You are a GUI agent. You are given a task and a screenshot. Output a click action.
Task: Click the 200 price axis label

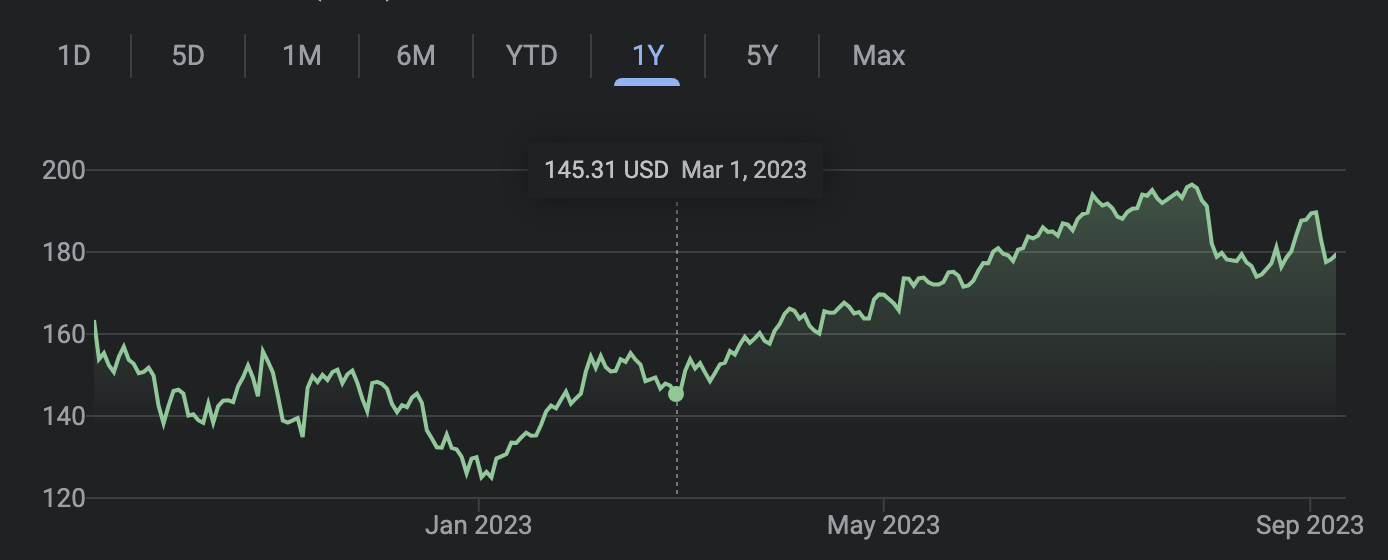(64, 170)
